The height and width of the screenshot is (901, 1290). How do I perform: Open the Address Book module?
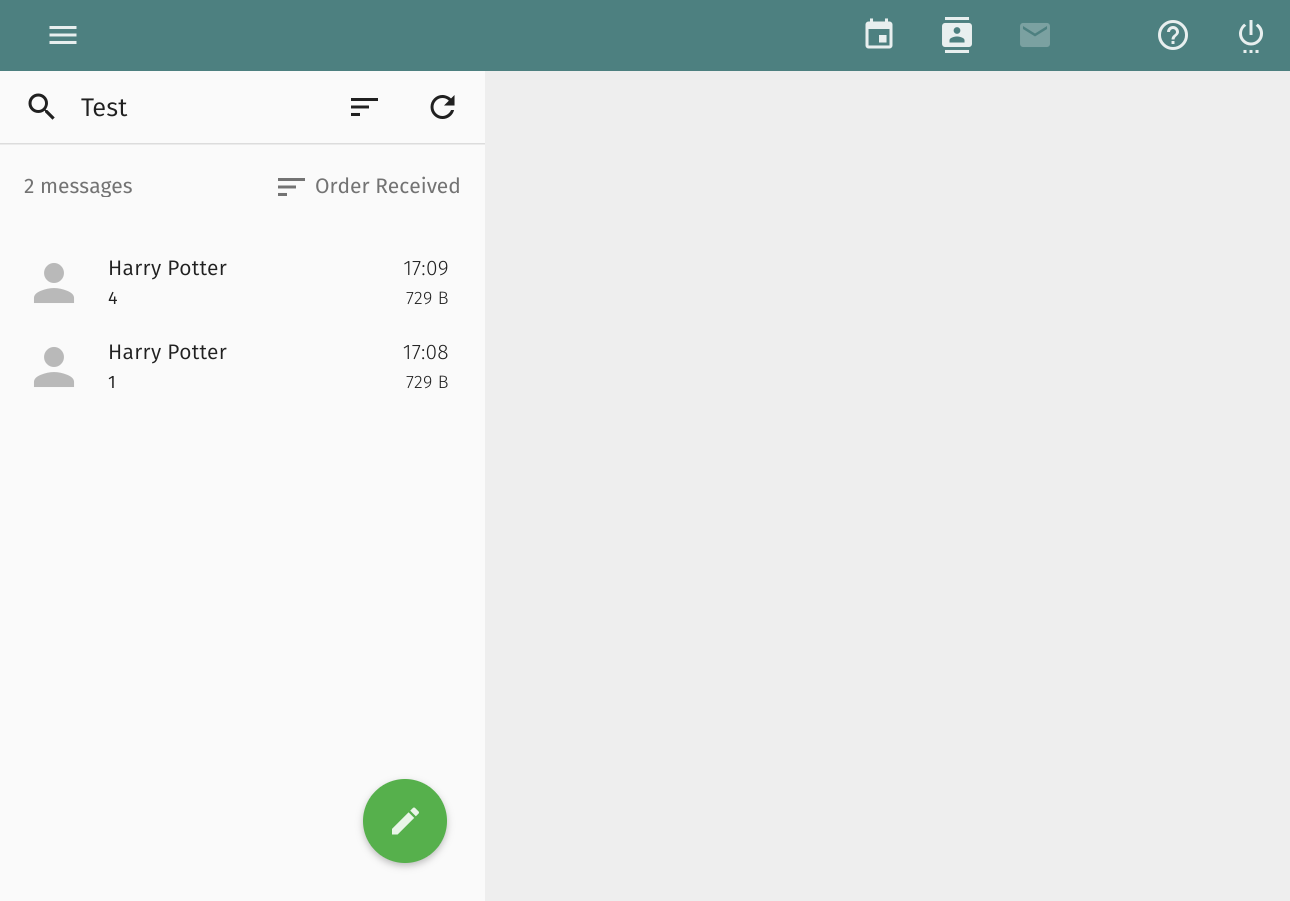(957, 35)
